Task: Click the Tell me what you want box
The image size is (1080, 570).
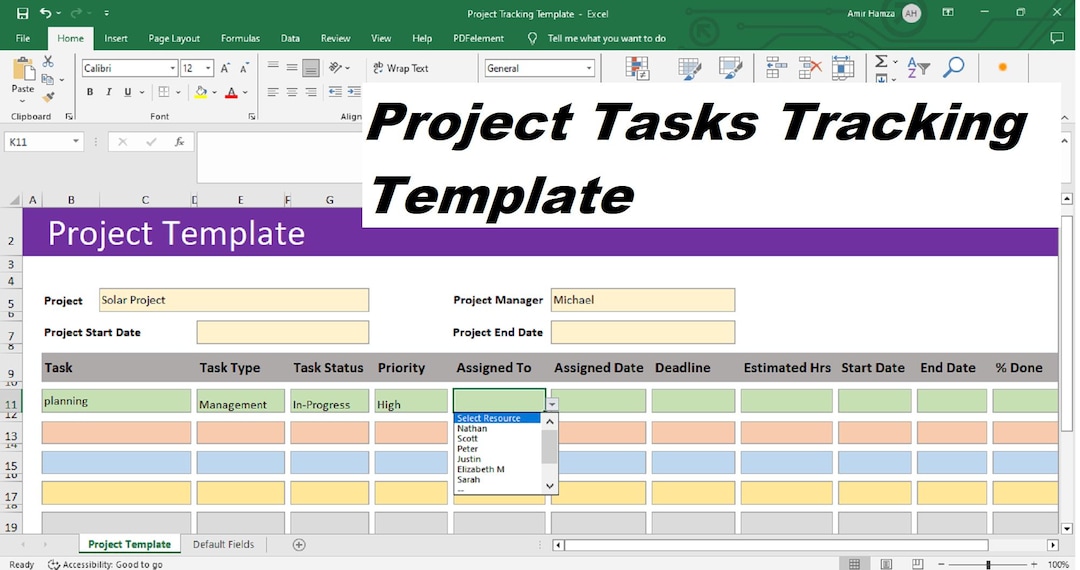Action: 606,39
